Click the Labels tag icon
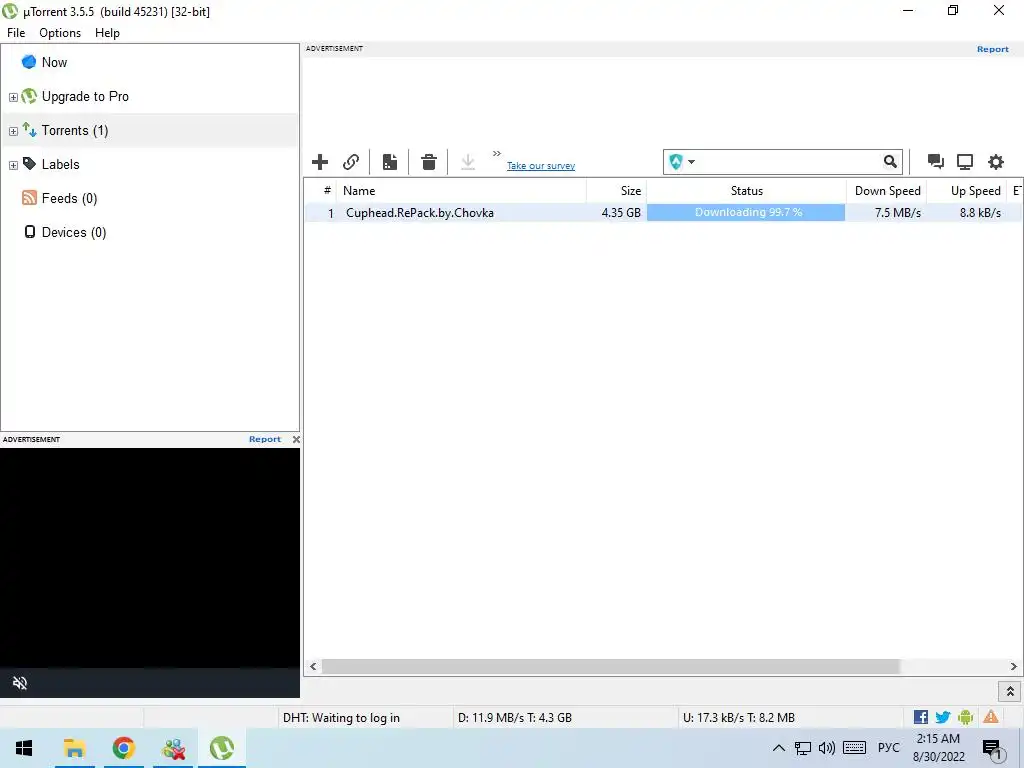1024x768 pixels. (29, 163)
